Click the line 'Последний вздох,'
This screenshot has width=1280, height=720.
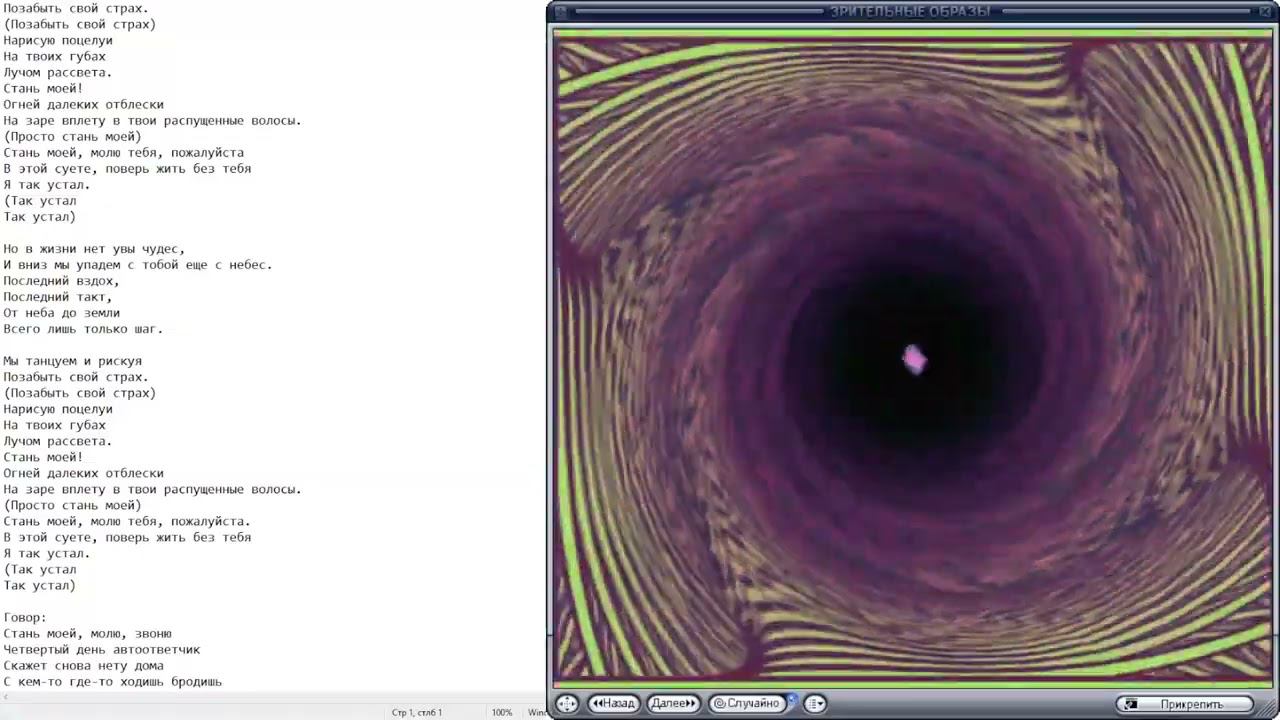pyautogui.click(x=62, y=281)
